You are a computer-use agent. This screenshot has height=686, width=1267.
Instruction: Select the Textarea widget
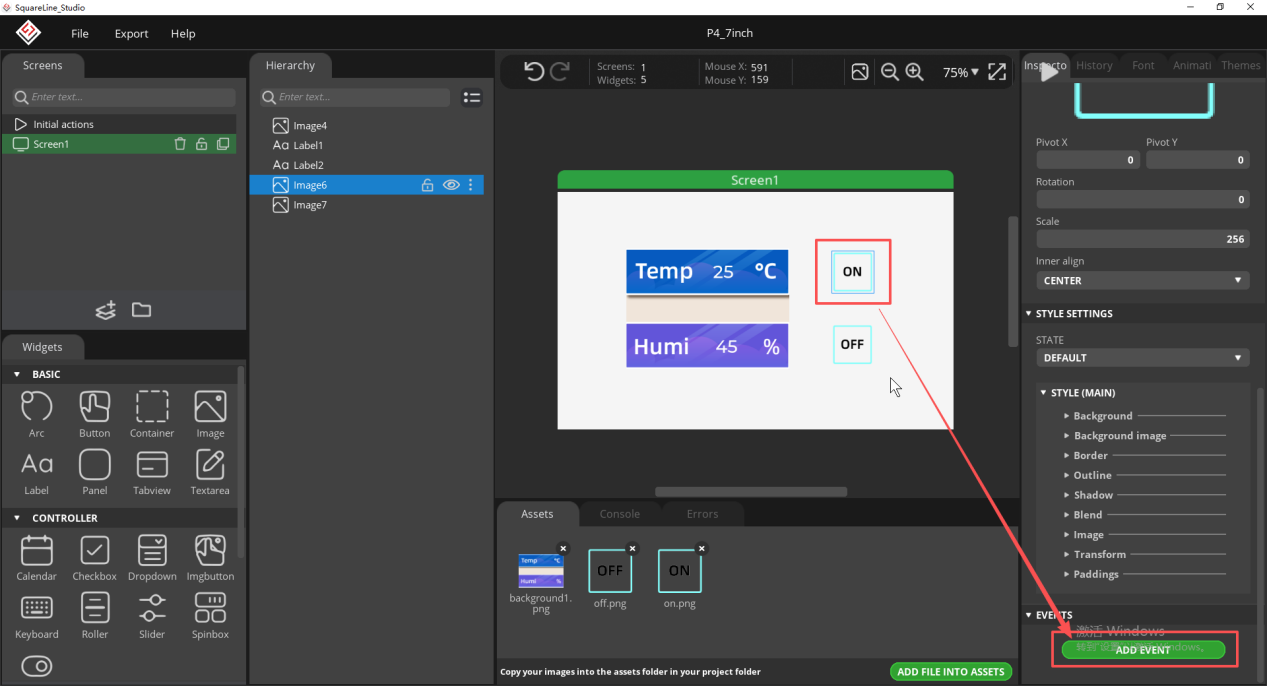coord(210,472)
